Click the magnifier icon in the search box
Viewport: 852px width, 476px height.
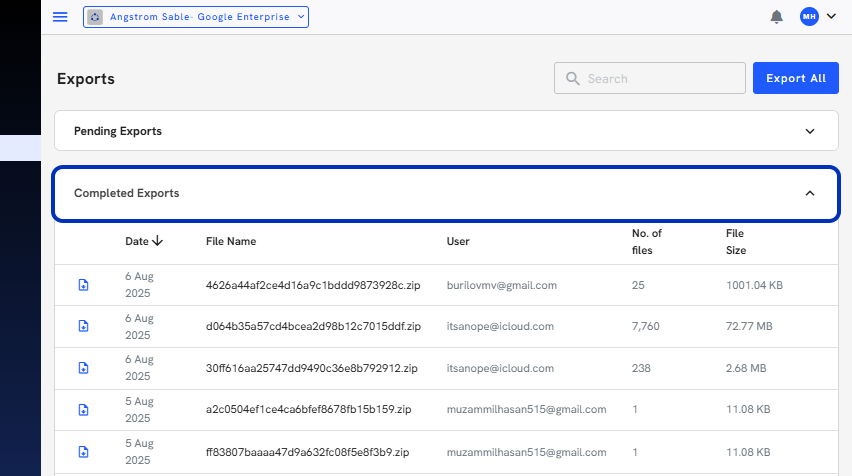click(x=573, y=78)
